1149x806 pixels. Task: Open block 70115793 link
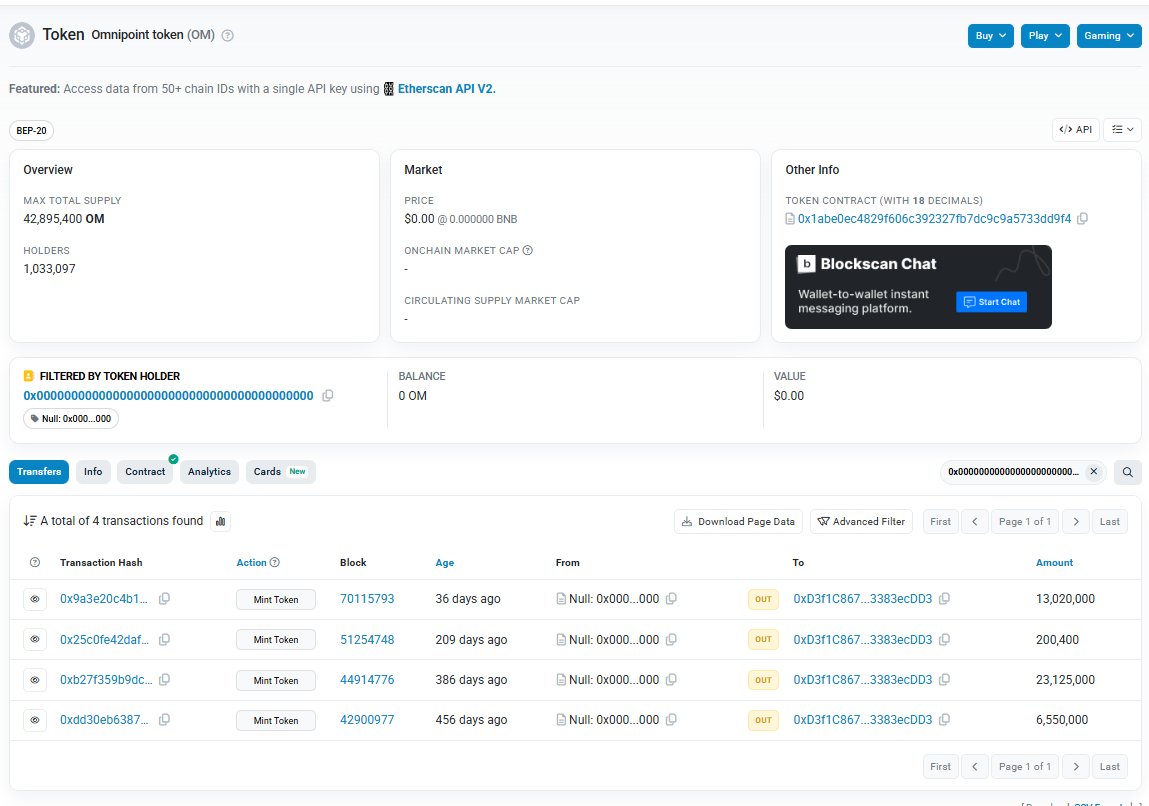(367, 599)
